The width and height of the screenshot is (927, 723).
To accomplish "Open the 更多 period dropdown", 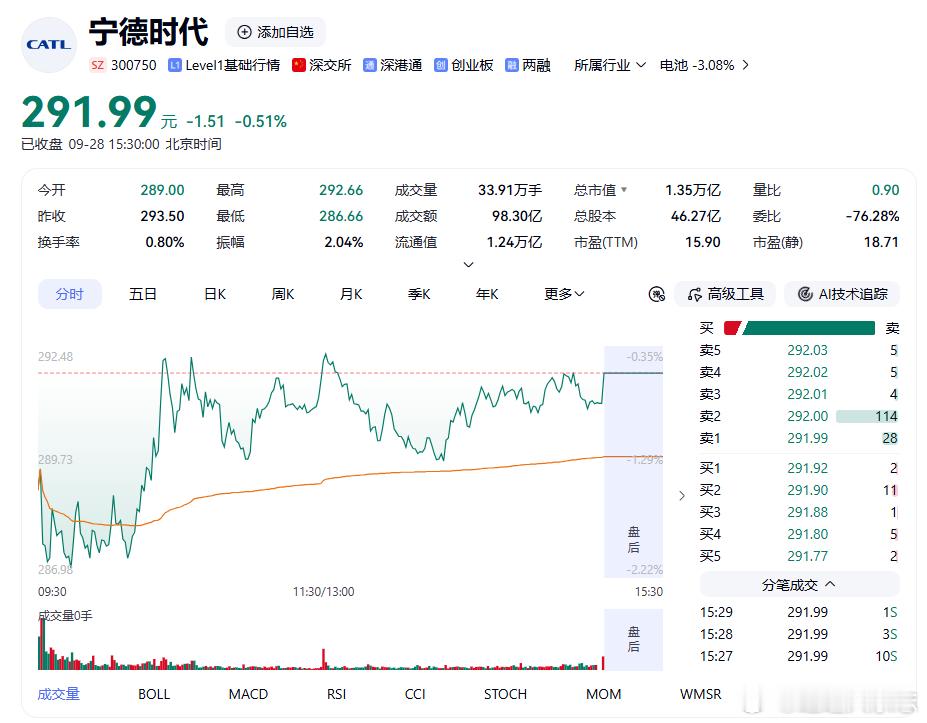I will tap(564, 294).
